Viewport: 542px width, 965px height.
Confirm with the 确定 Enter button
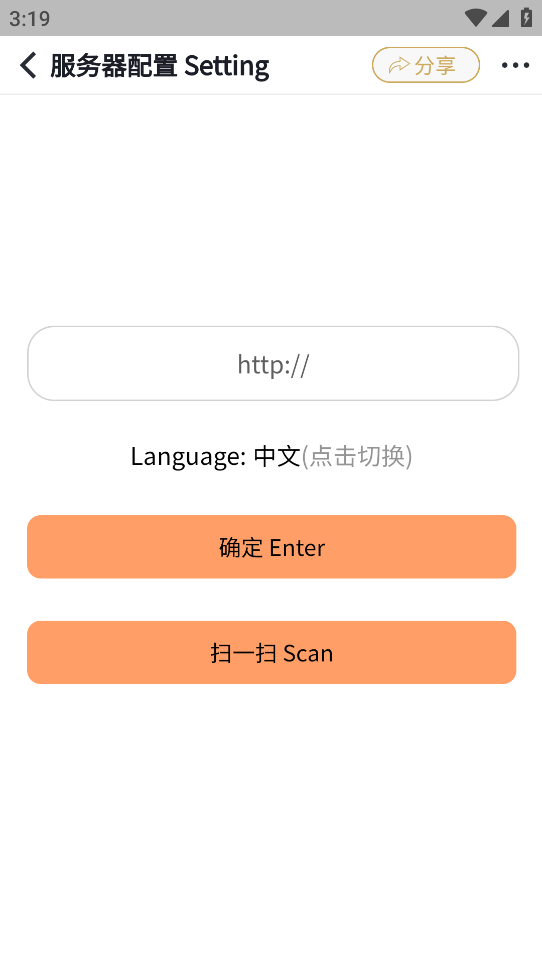click(x=271, y=547)
